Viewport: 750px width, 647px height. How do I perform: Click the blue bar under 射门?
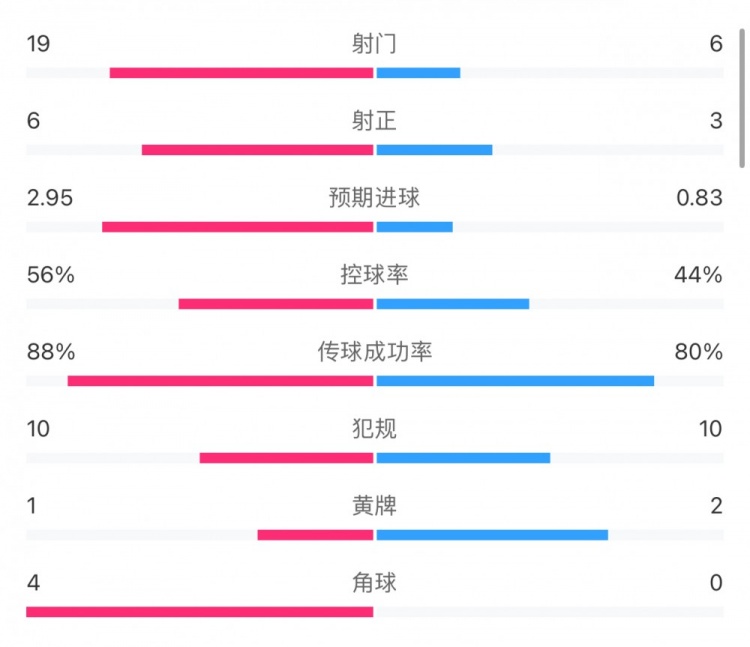pos(418,73)
